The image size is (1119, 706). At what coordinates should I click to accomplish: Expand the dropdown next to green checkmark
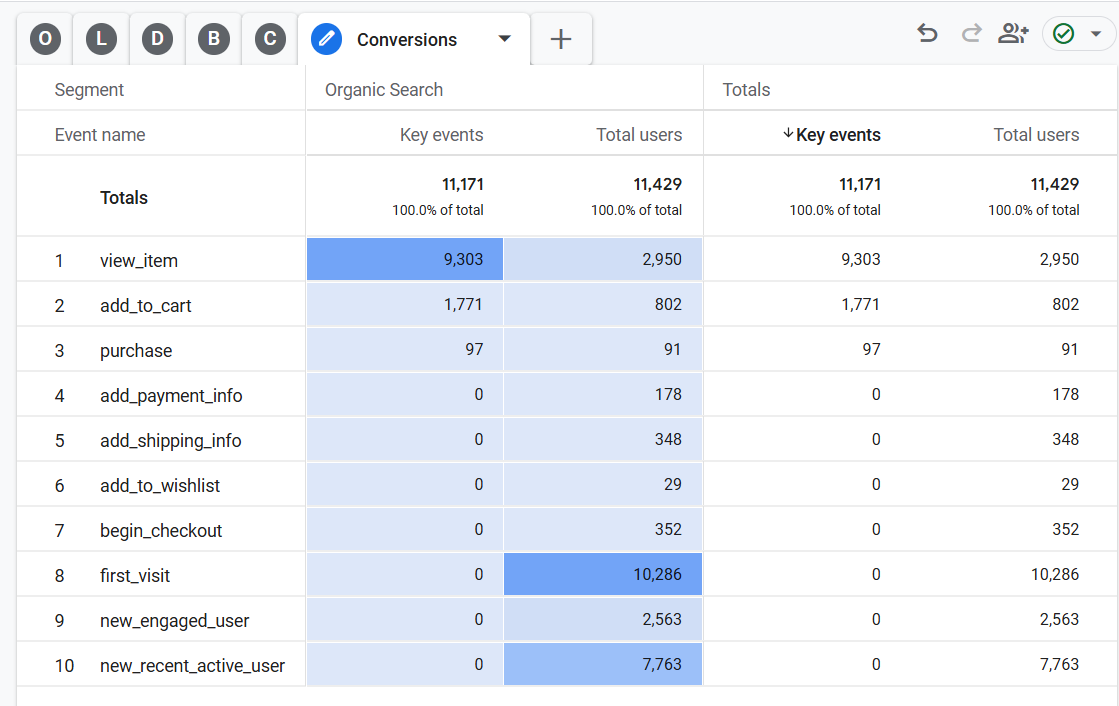click(1095, 34)
